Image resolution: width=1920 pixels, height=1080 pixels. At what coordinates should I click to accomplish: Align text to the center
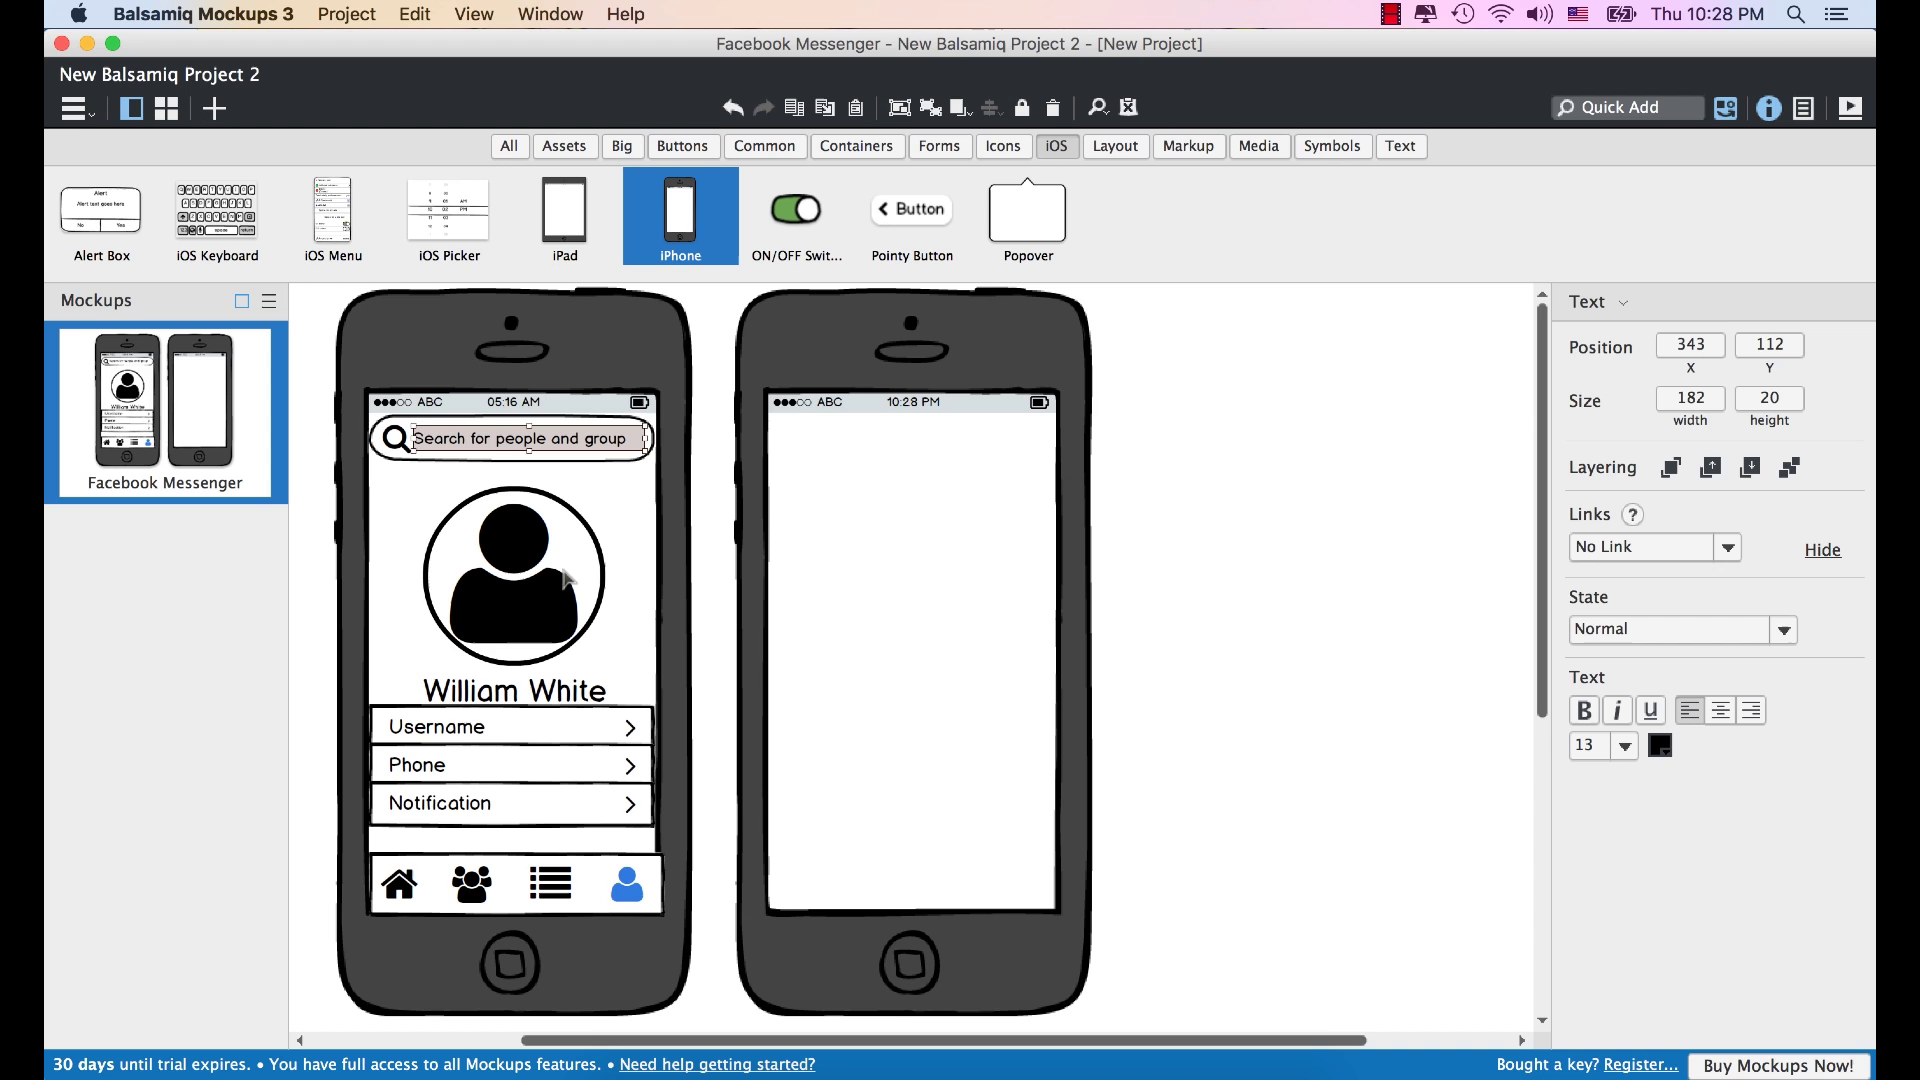tap(1721, 711)
